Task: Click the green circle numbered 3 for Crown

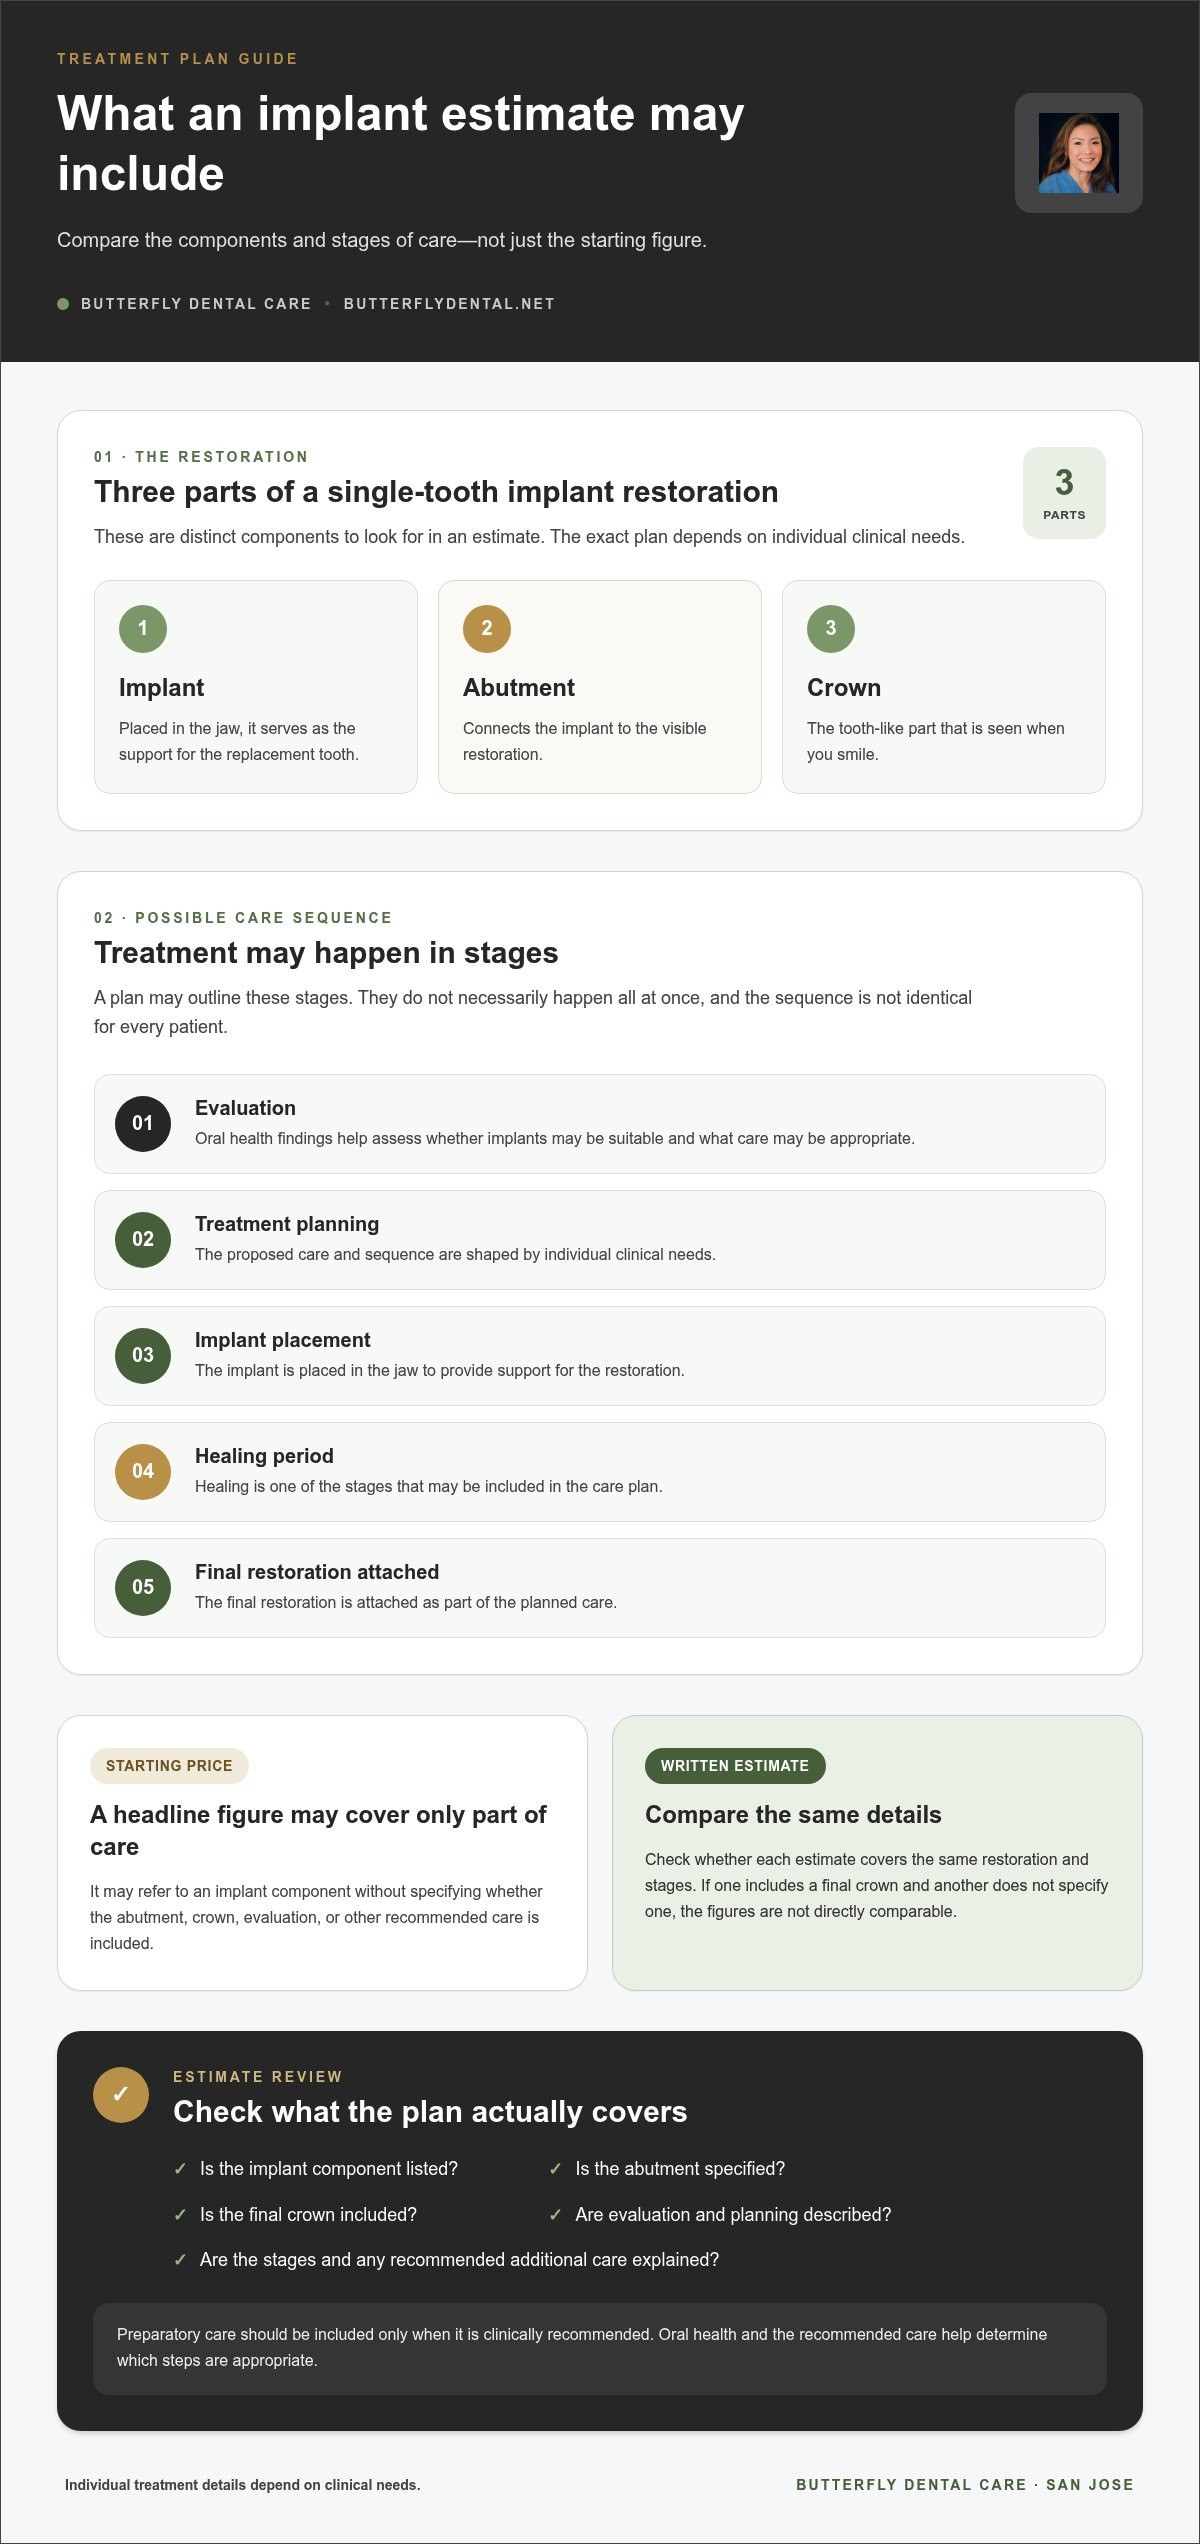Action: pyautogui.click(x=831, y=629)
